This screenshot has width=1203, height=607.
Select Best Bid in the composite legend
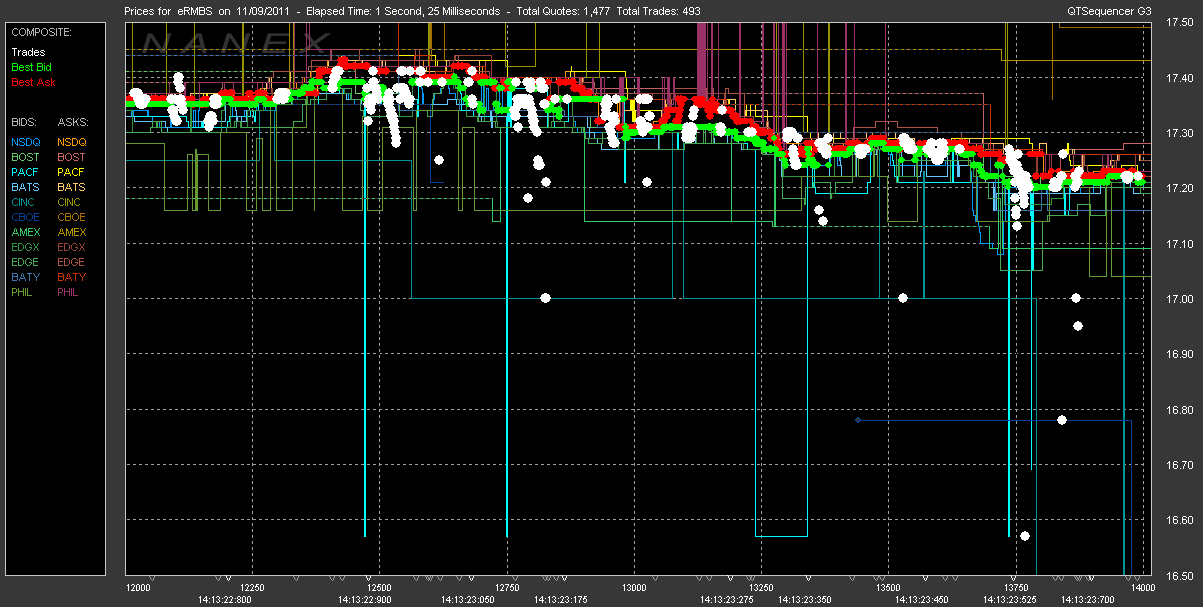pos(31,67)
